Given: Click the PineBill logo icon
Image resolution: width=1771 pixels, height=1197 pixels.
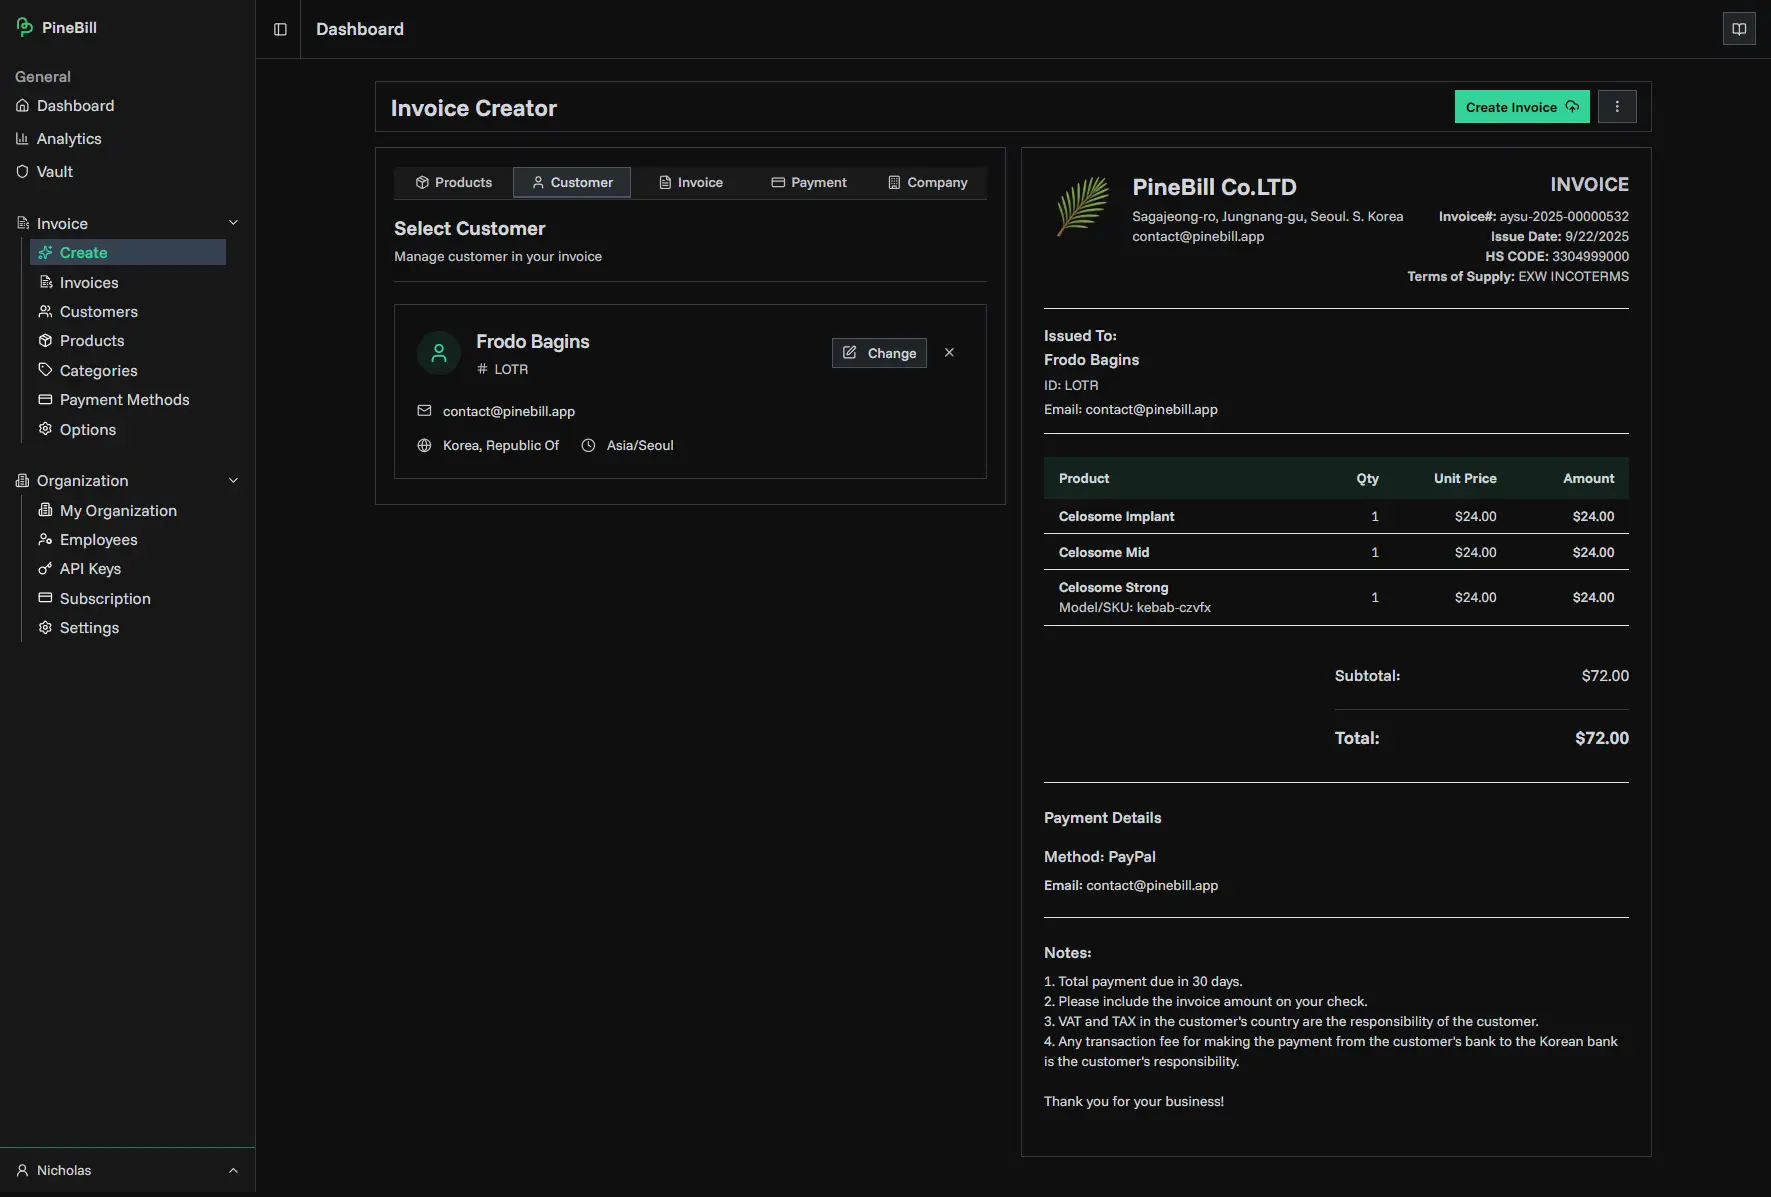Looking at the screenshot, I should coord(25,28).
